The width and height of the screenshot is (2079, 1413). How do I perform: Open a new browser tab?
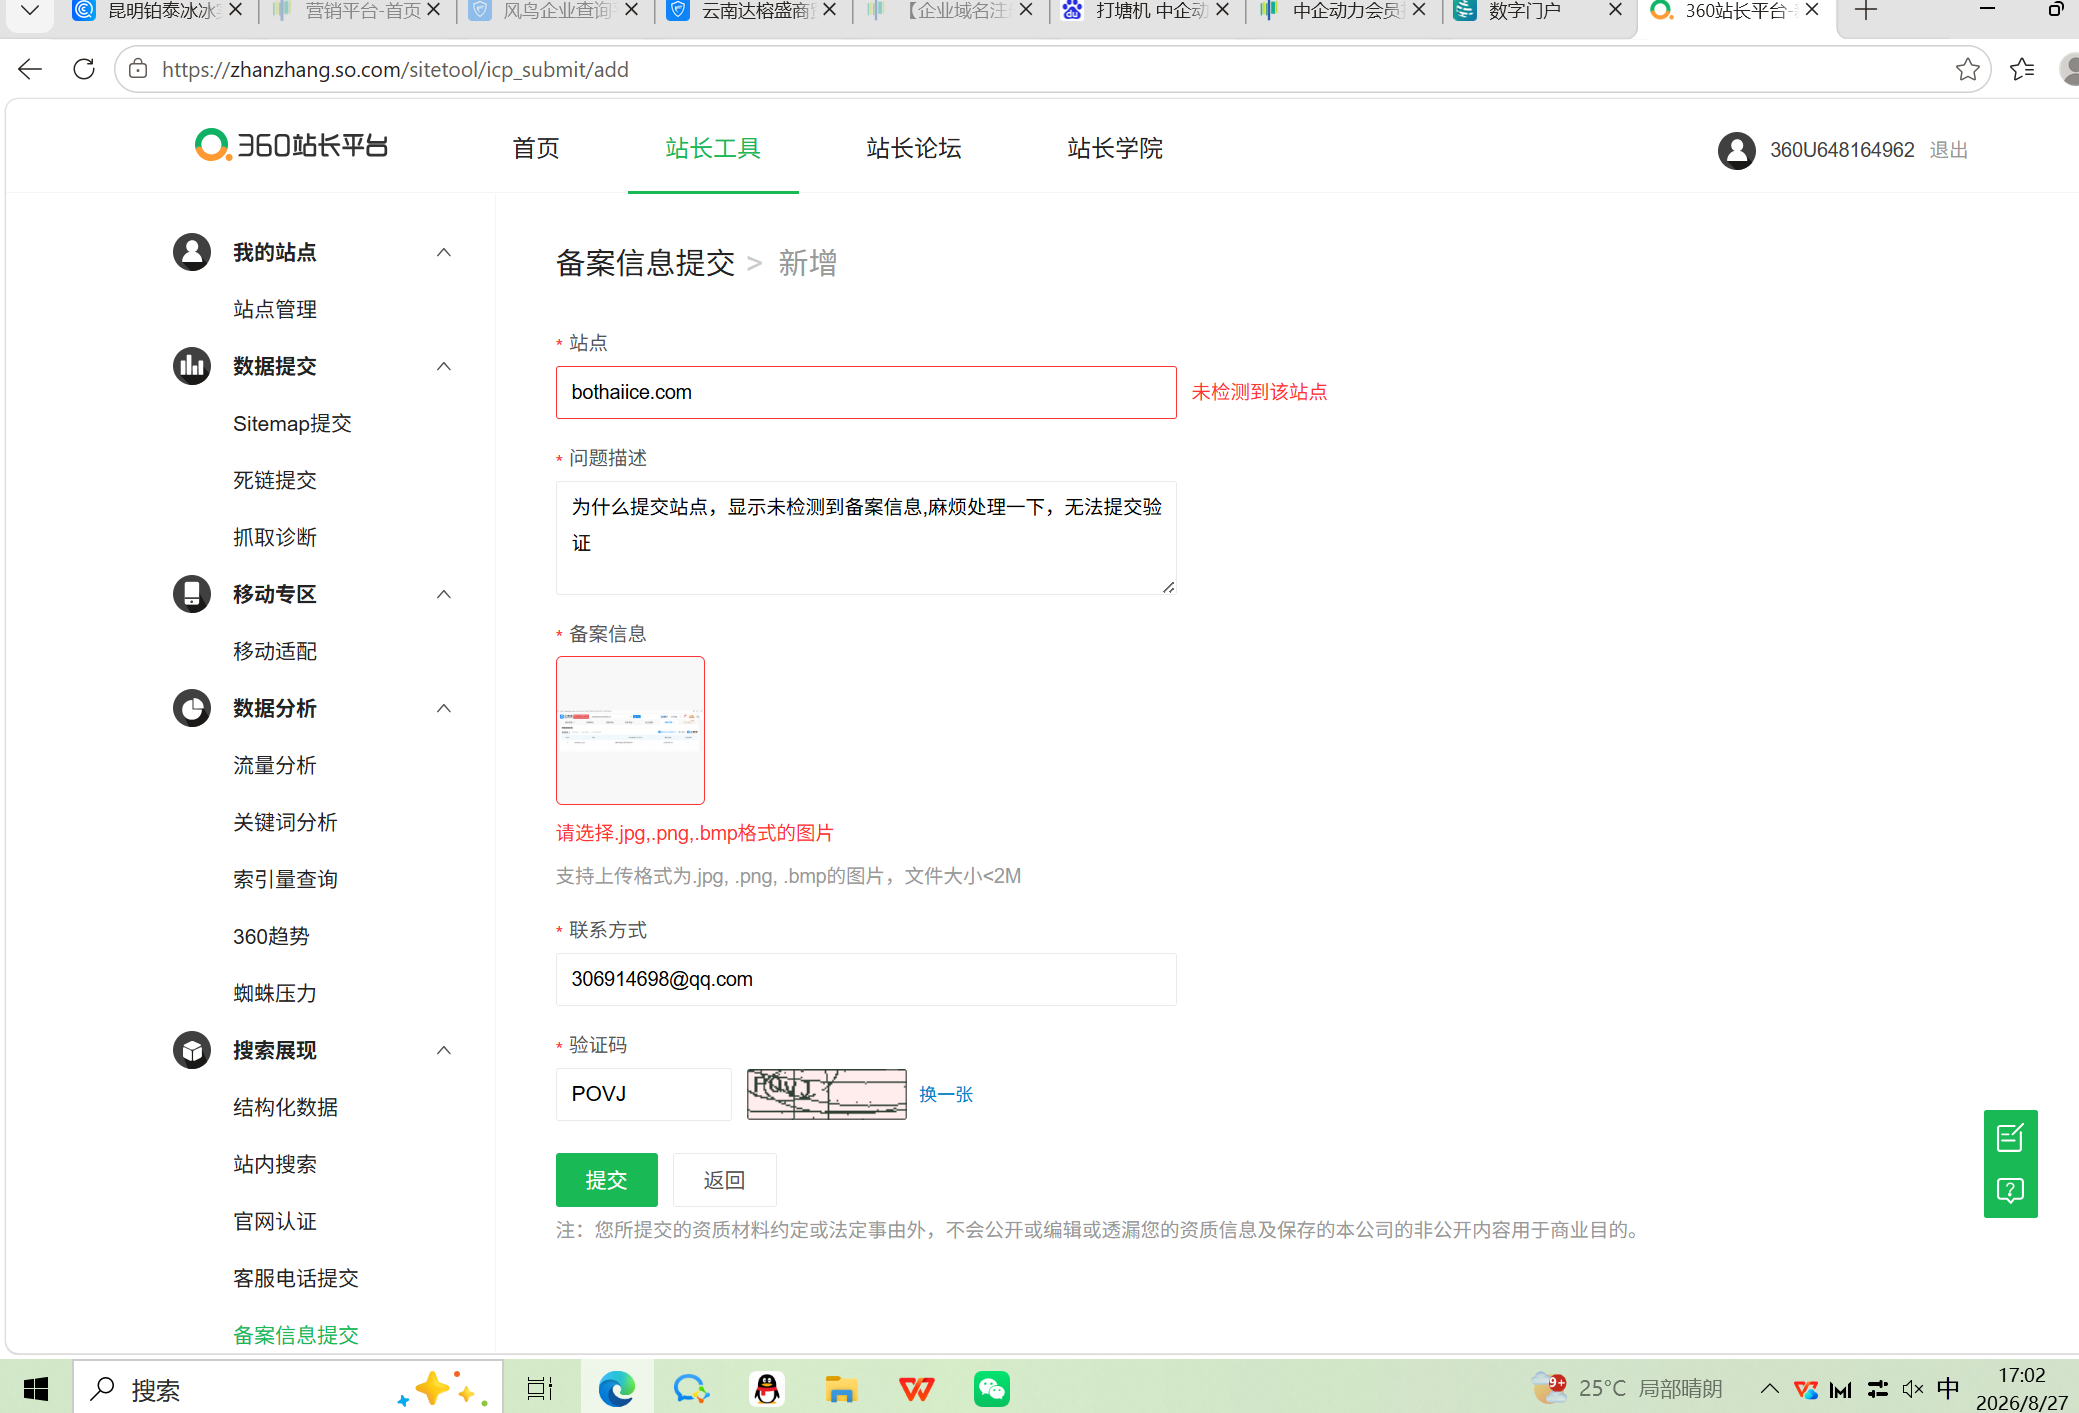[x=1866, y=11]
